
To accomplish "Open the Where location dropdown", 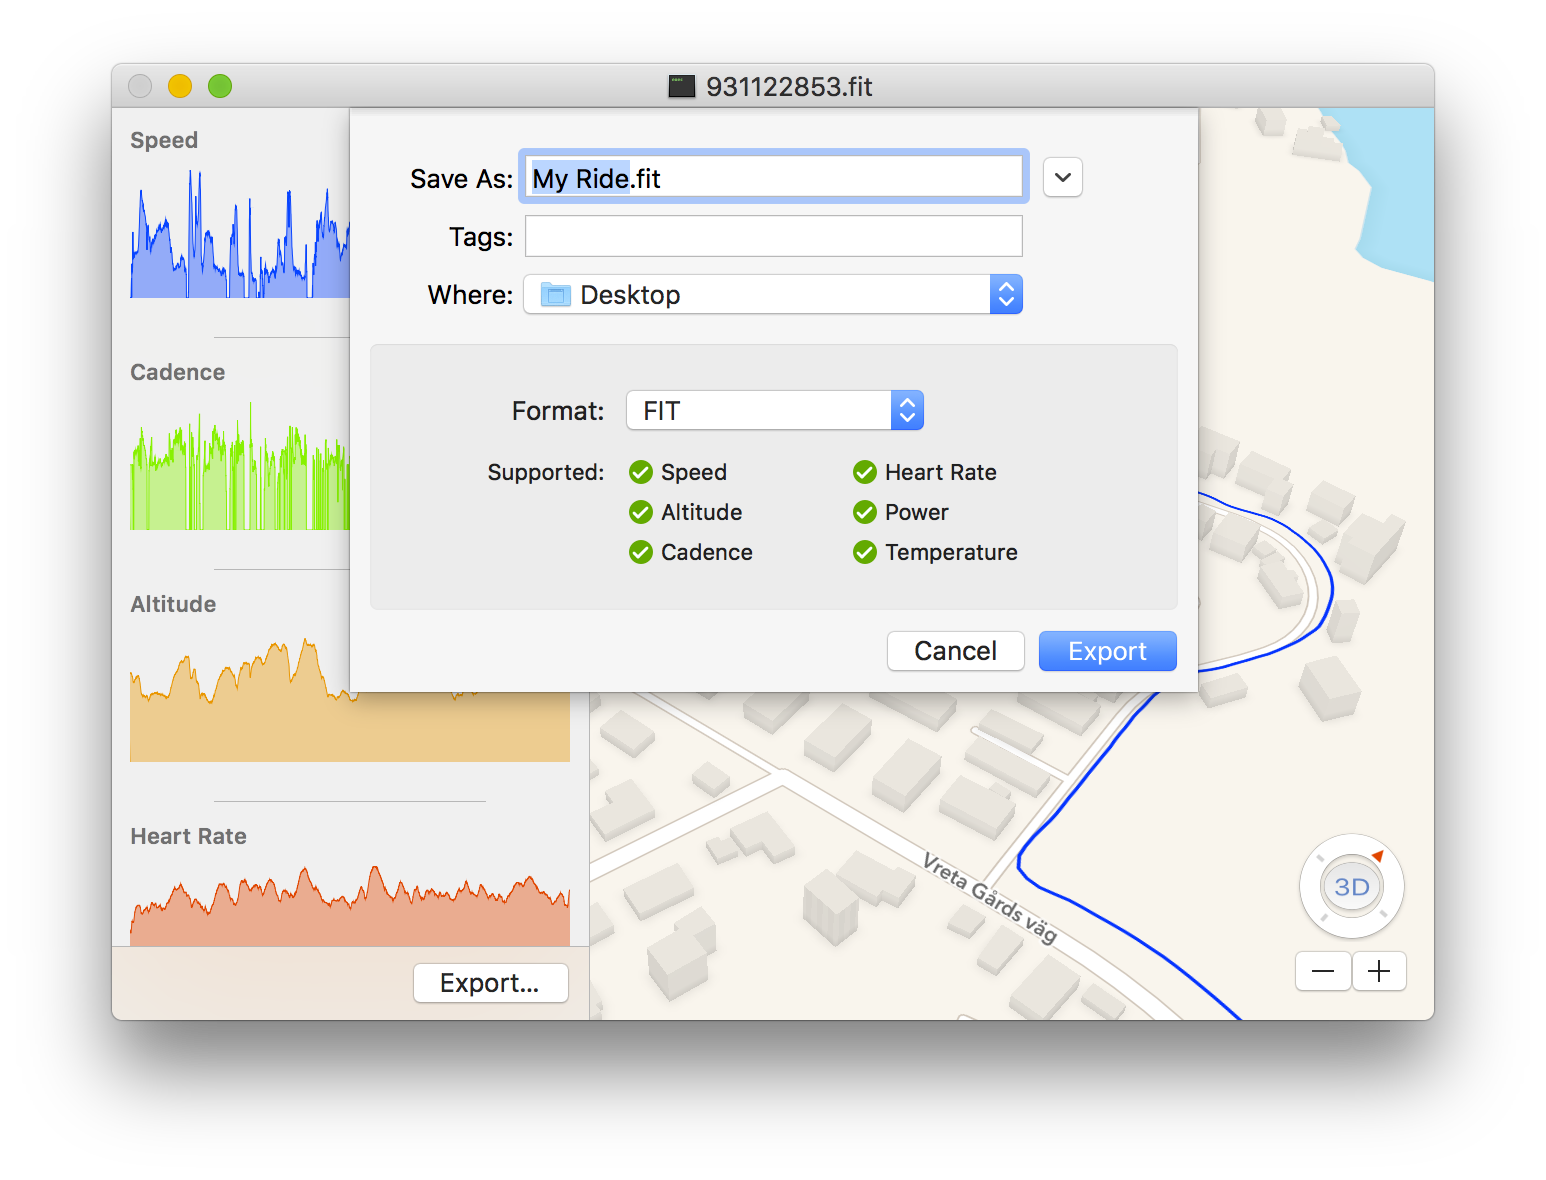I will point(772,295).
